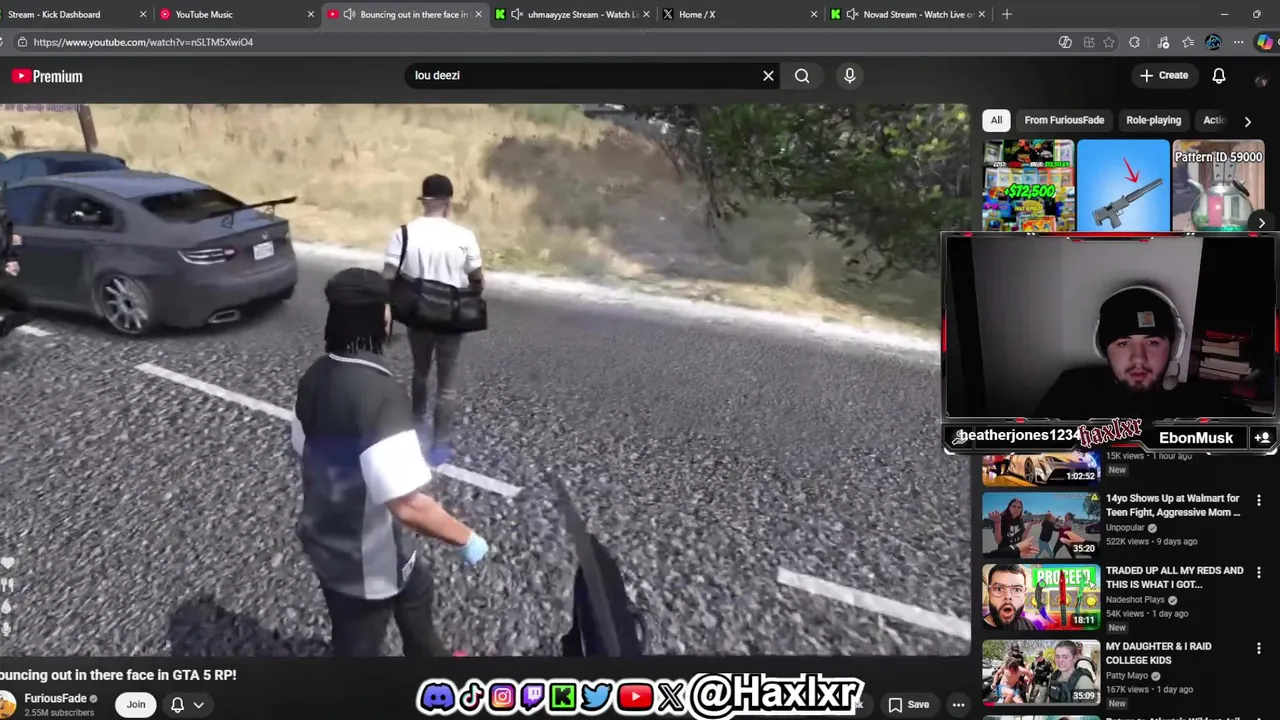The width and height of the screenshot is (1280, 720).
Task: Click the Instagram icon in overlay
Action: click(502, 696)
